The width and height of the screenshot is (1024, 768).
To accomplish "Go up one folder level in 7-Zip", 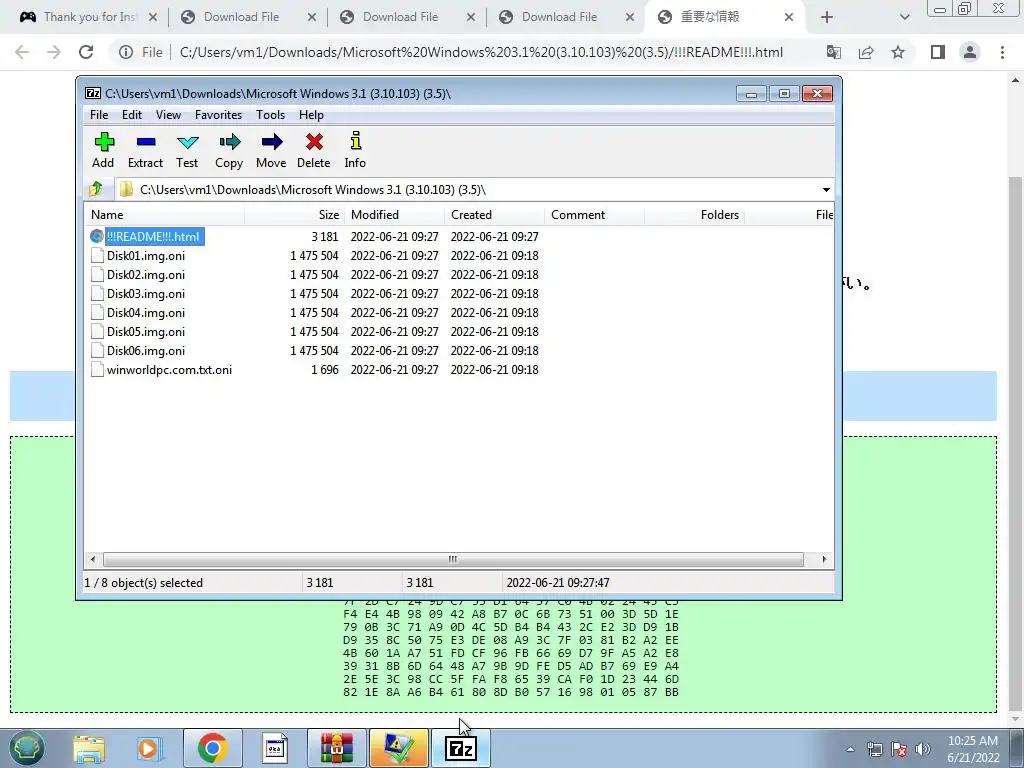I will click(x=96, y=189).
